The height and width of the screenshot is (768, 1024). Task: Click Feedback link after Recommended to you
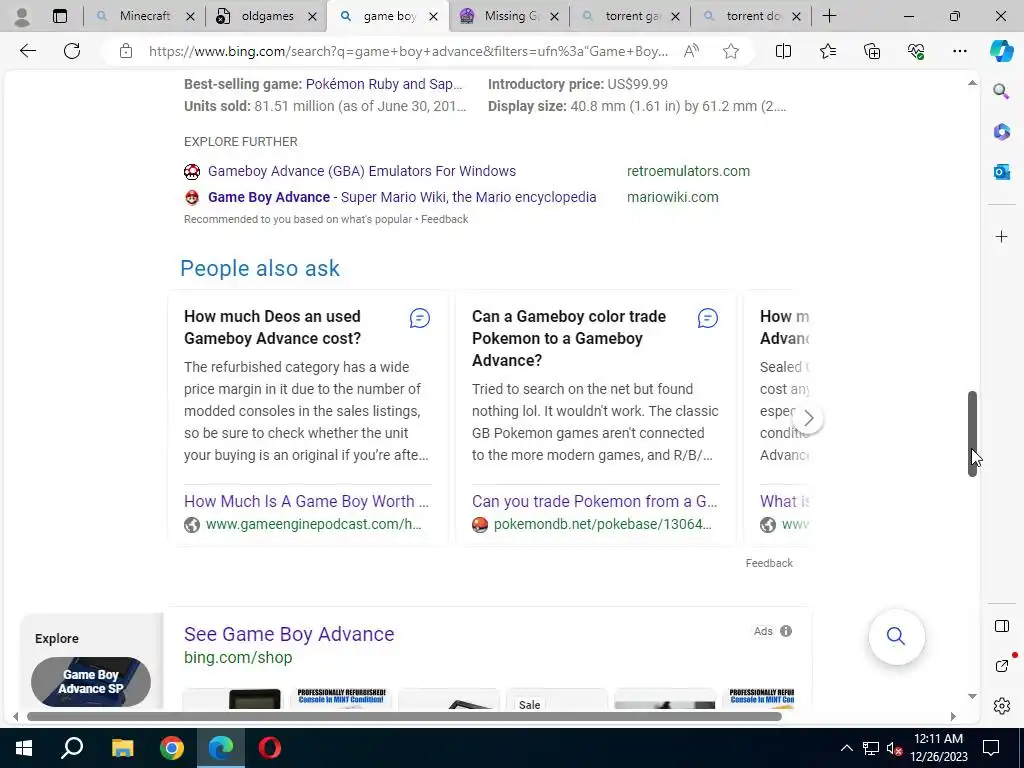(x=444, y=219)
